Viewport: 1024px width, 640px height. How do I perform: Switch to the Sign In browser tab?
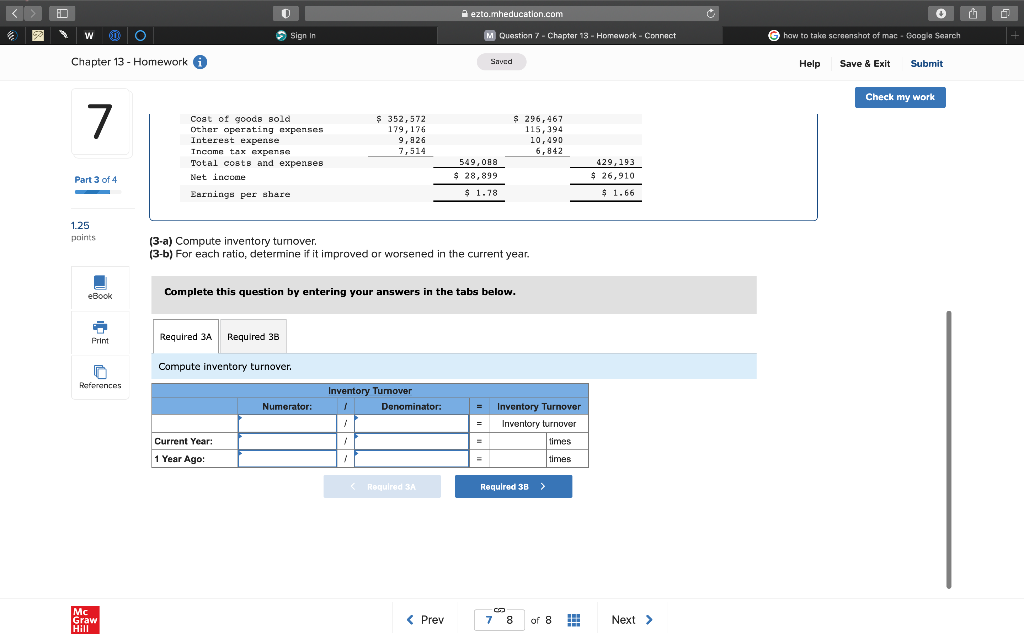click(296, 35)
